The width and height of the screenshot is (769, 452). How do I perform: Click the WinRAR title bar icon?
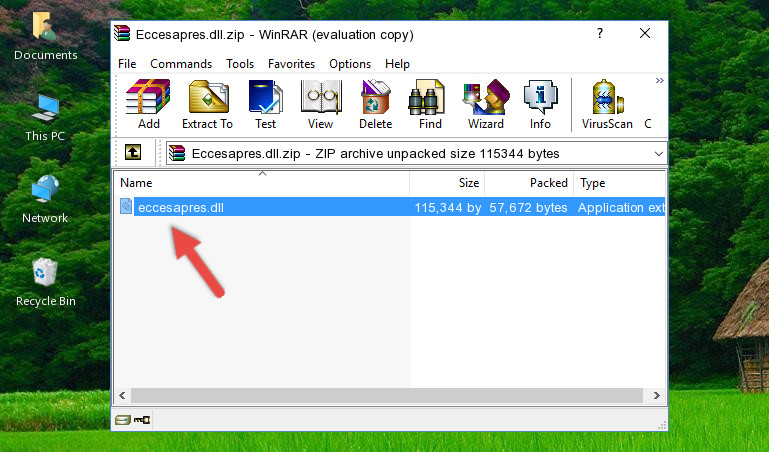pyautogui.click(x=122, y=33)
